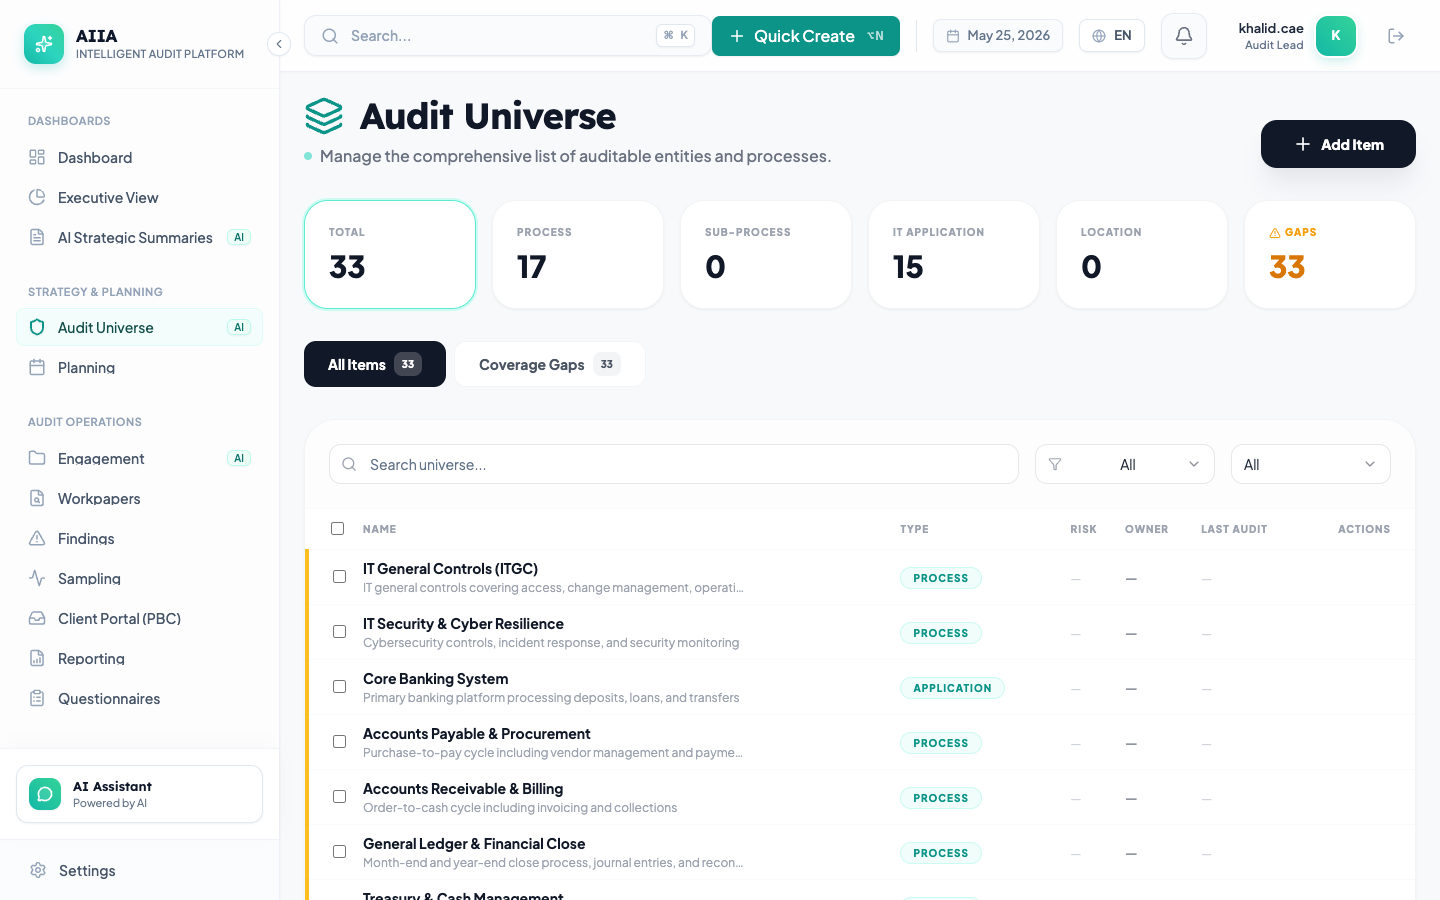1440x900 pixels.
Task: Click Sub-Process 0 stat card
Action: [x=766, y=254]
